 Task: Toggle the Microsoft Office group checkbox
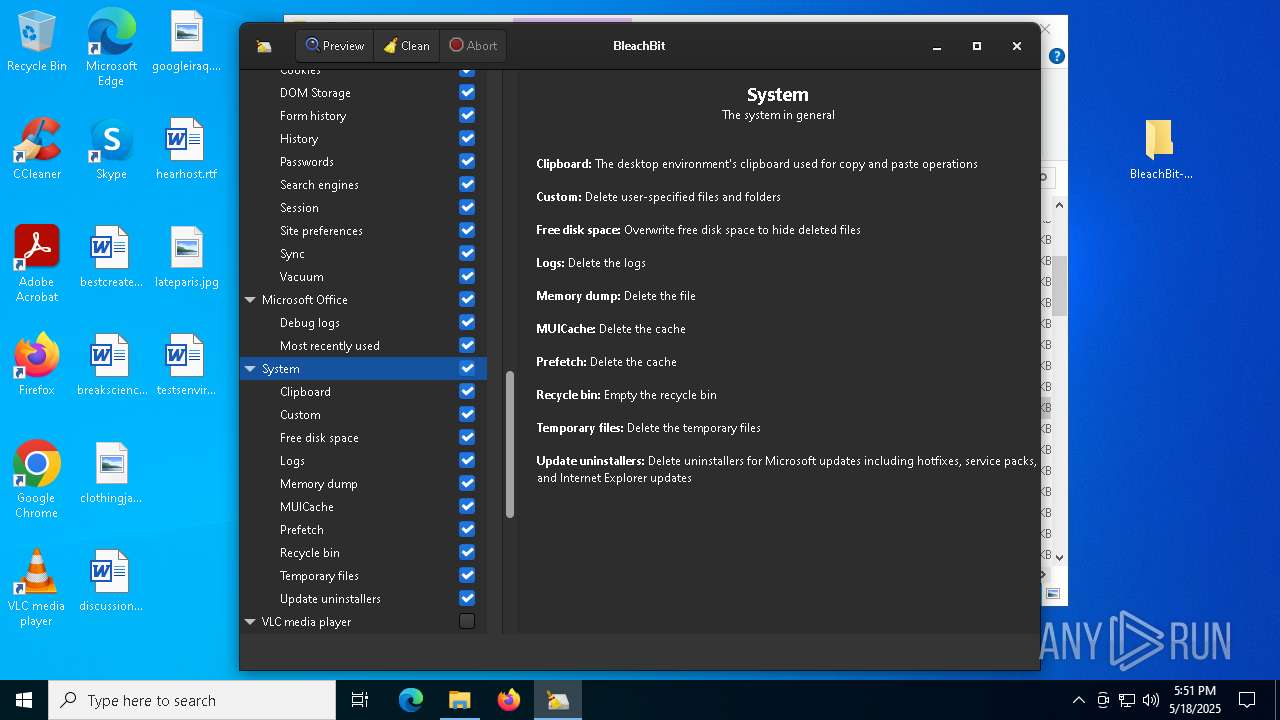[467, 299]
